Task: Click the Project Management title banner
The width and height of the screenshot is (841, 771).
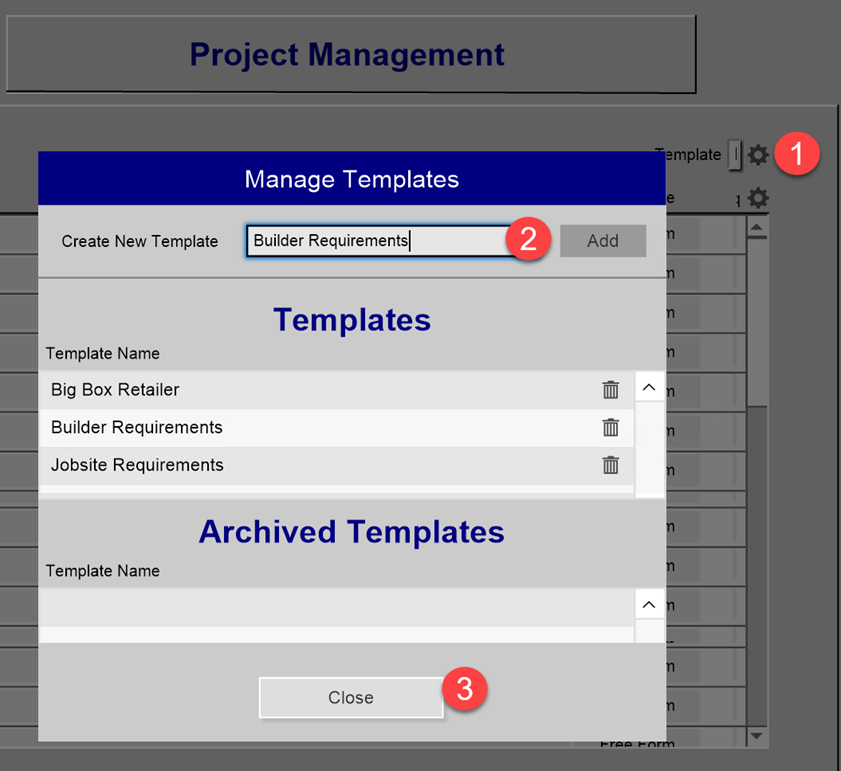Action: coord(351,54)
